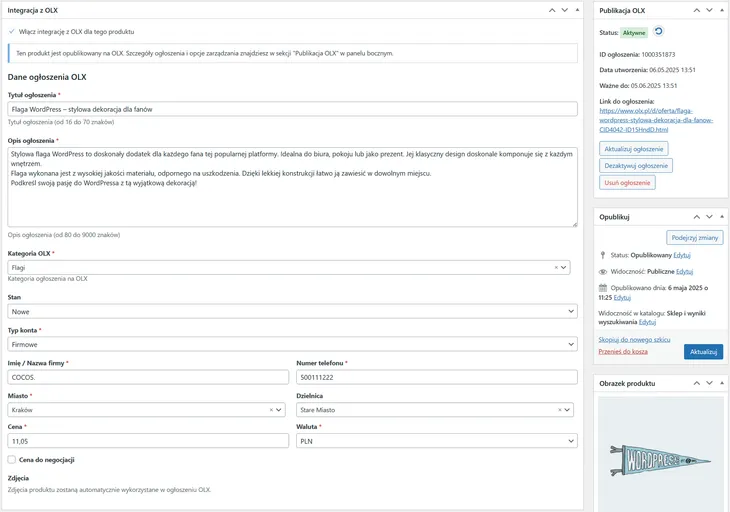Move the Publikacja OLX panel down
Viewport: 730px width, 512px height.
(709, 10)
